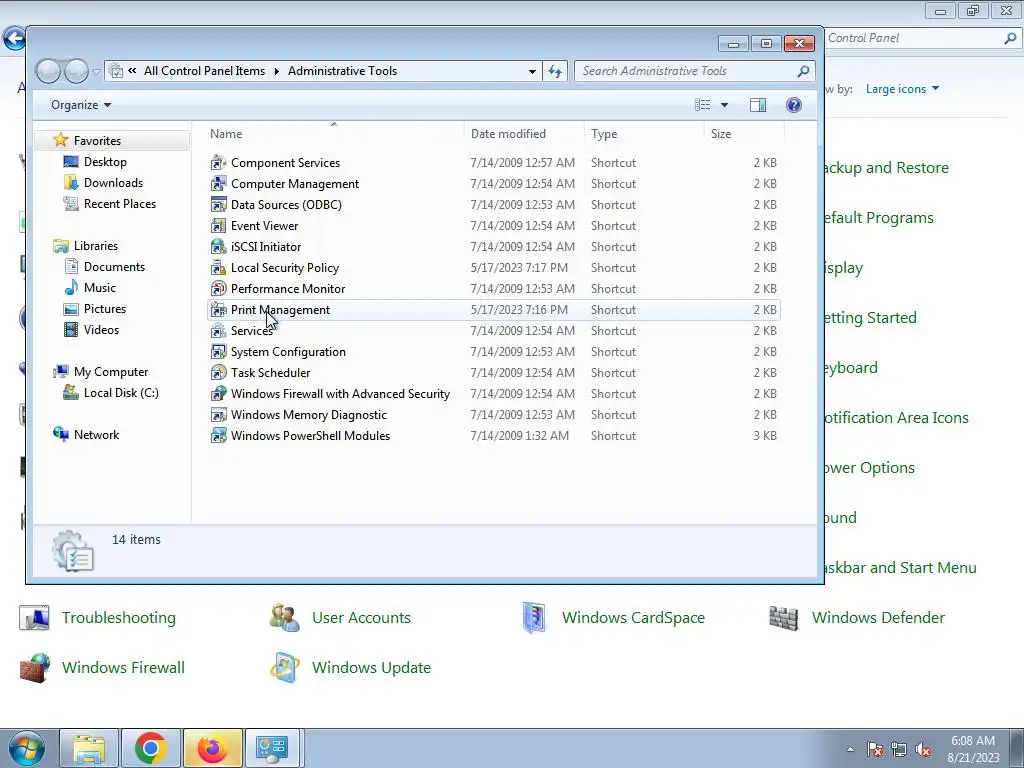Open Power Options link in Control Panel

coord(869,468)
